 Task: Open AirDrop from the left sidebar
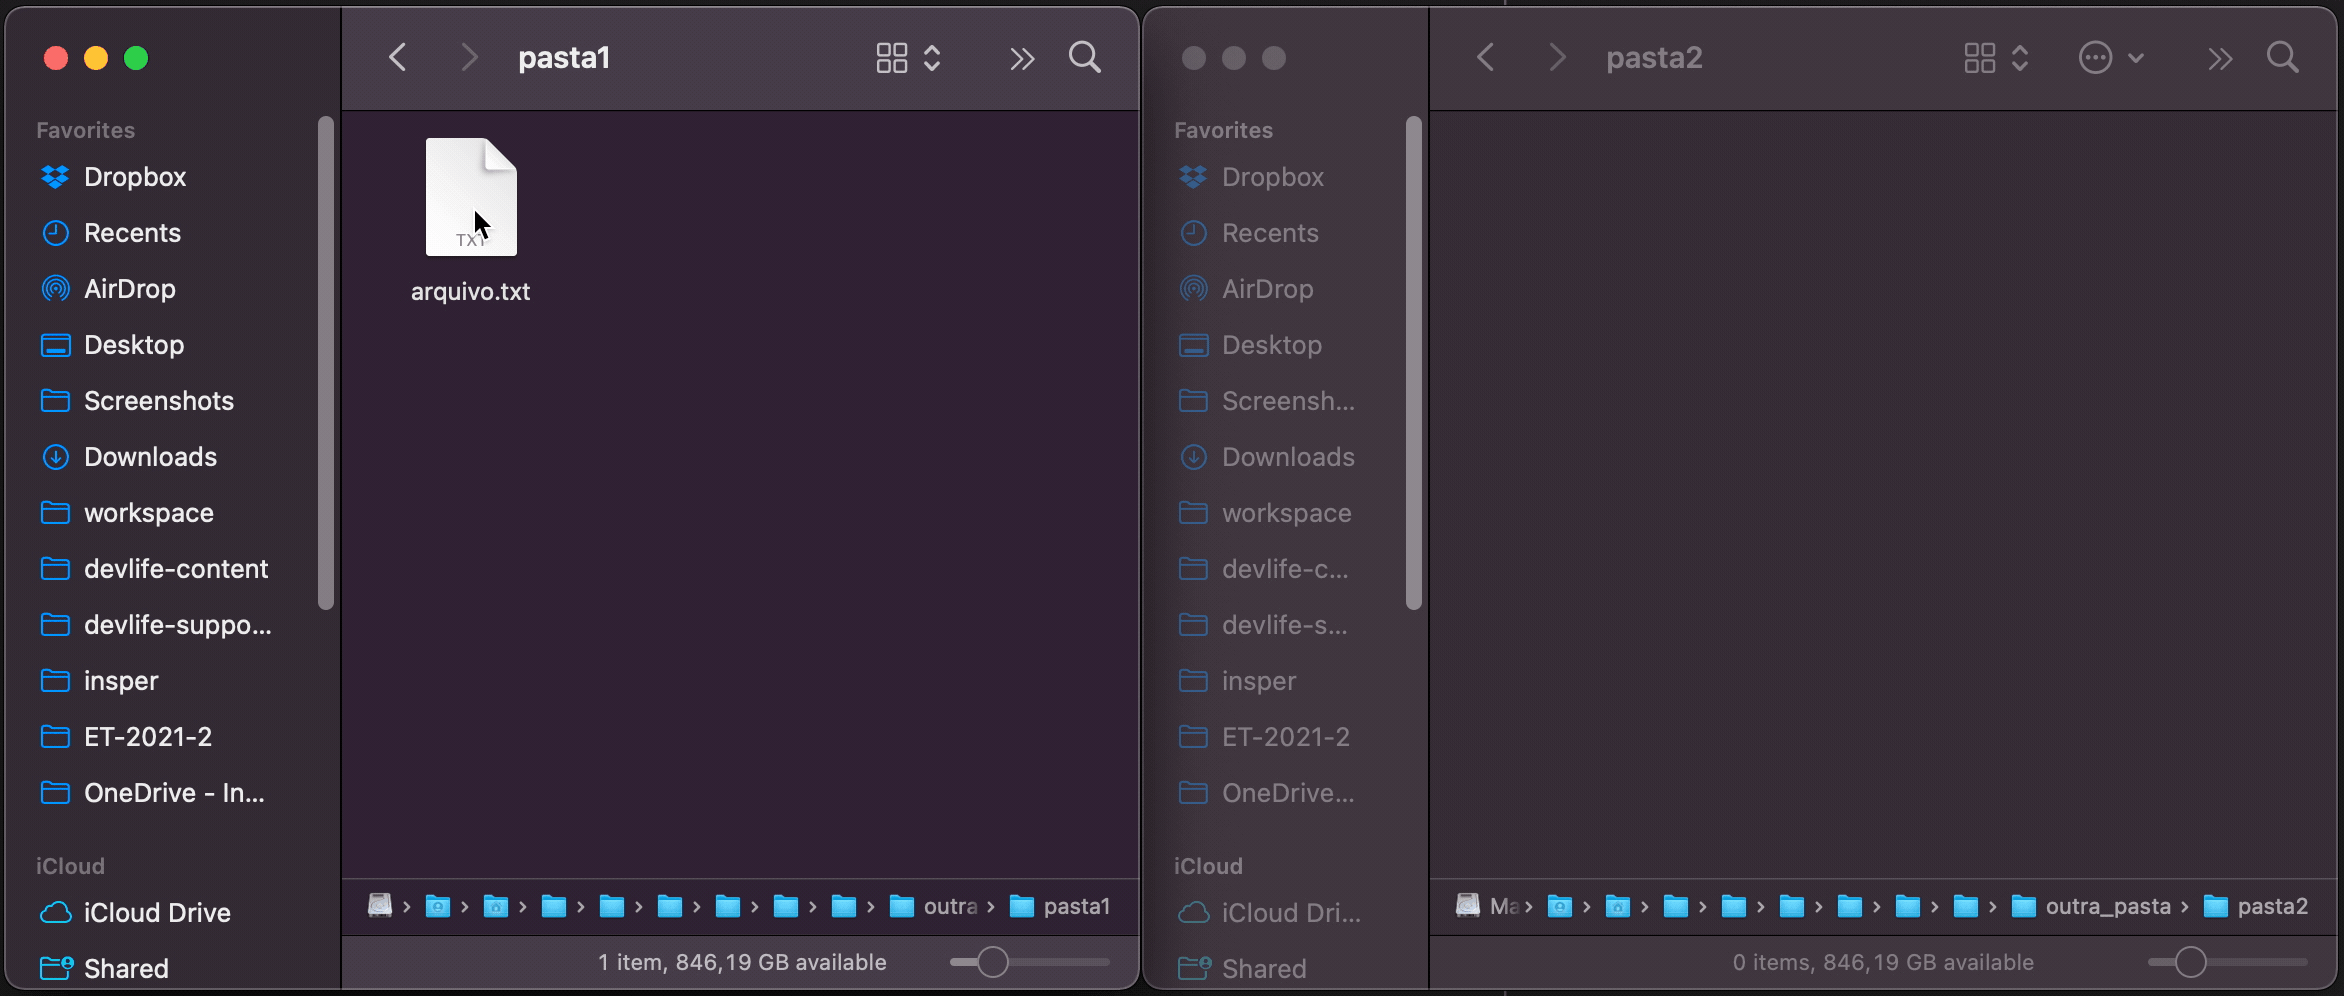(x=129, y=289)
